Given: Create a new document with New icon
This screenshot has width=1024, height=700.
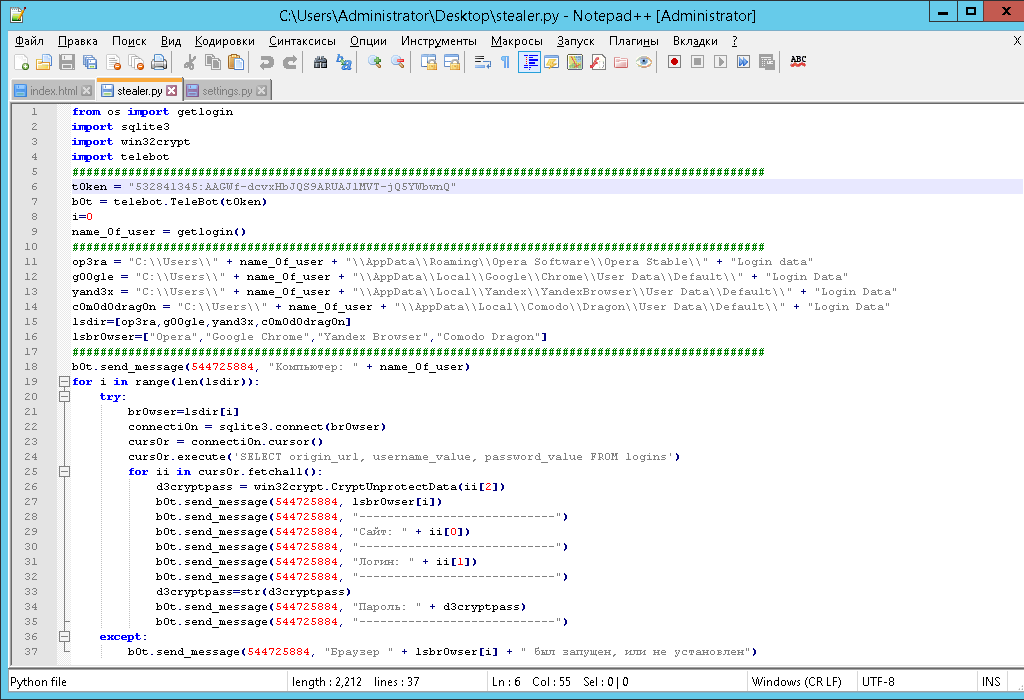Looking at the screenshot, I should [21, 62].
